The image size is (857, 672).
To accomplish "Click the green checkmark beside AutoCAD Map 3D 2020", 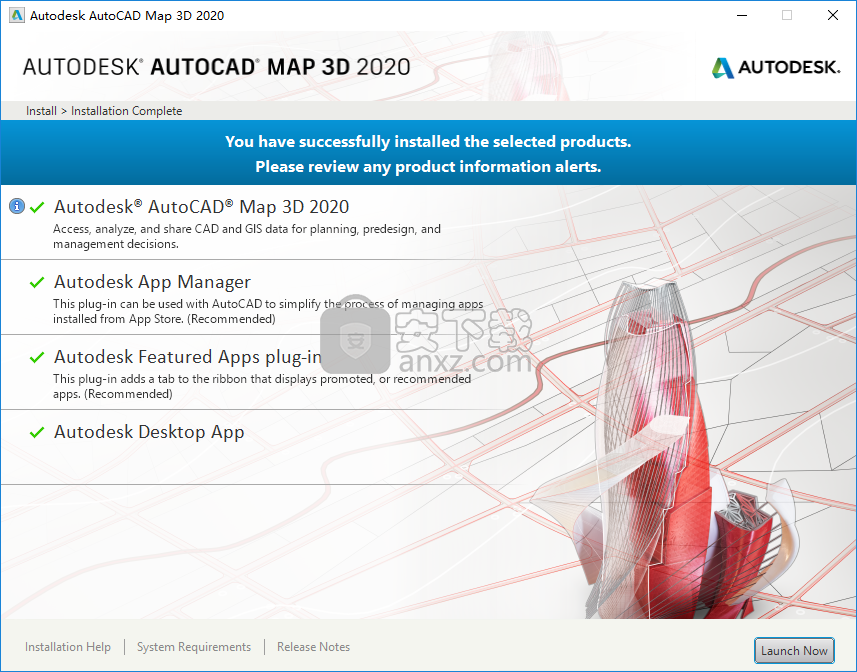I will point(37,208).
